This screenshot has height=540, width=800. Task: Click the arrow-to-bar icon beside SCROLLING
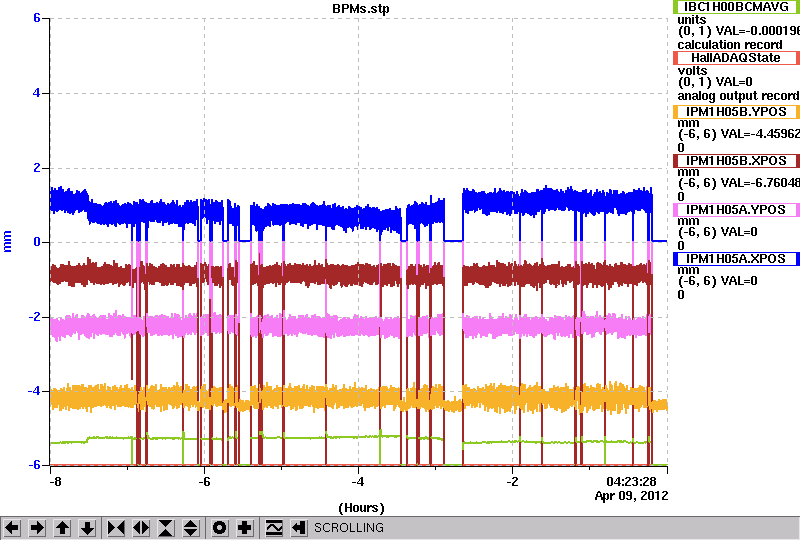[x=298, y=528]
